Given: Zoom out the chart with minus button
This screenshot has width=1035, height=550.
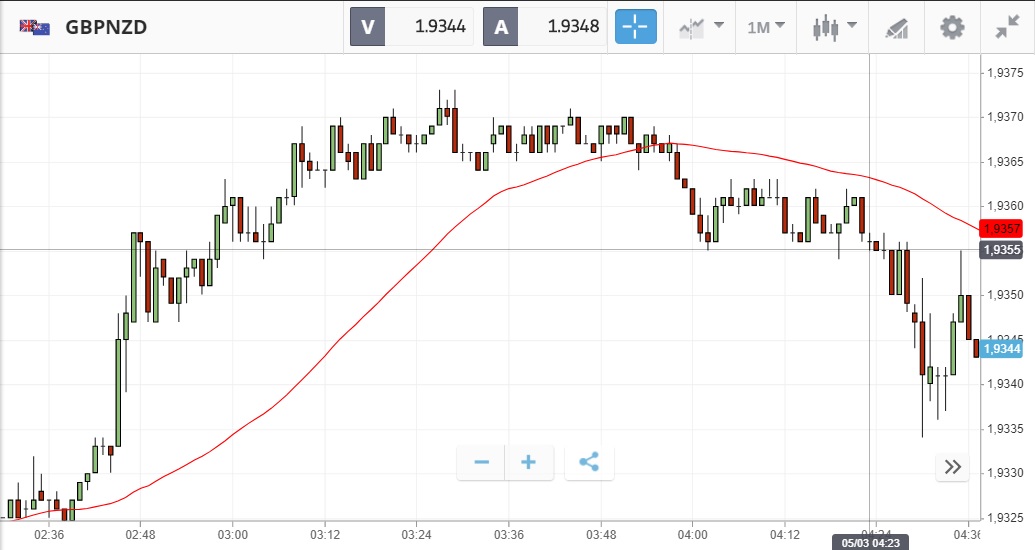Looking at the screenshot, I should click(482, 463).
